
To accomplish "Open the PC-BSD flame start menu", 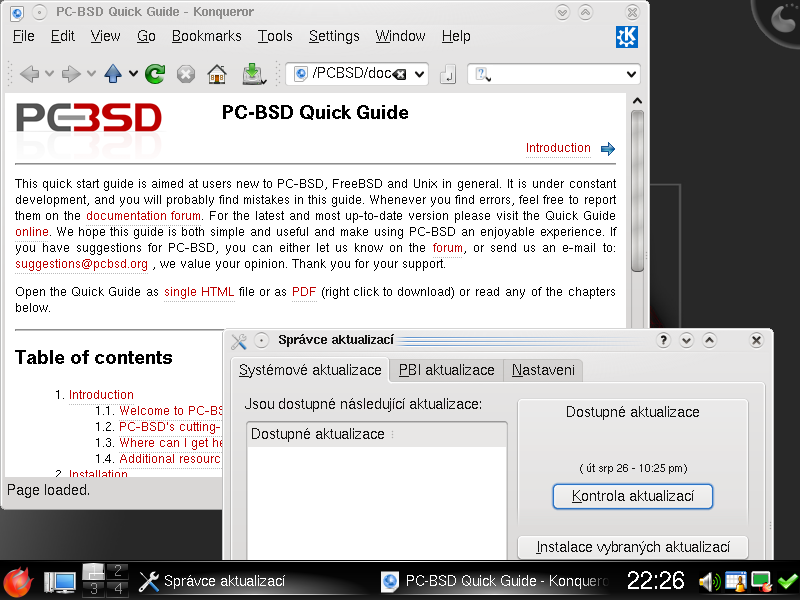I will tap(18, 582).
